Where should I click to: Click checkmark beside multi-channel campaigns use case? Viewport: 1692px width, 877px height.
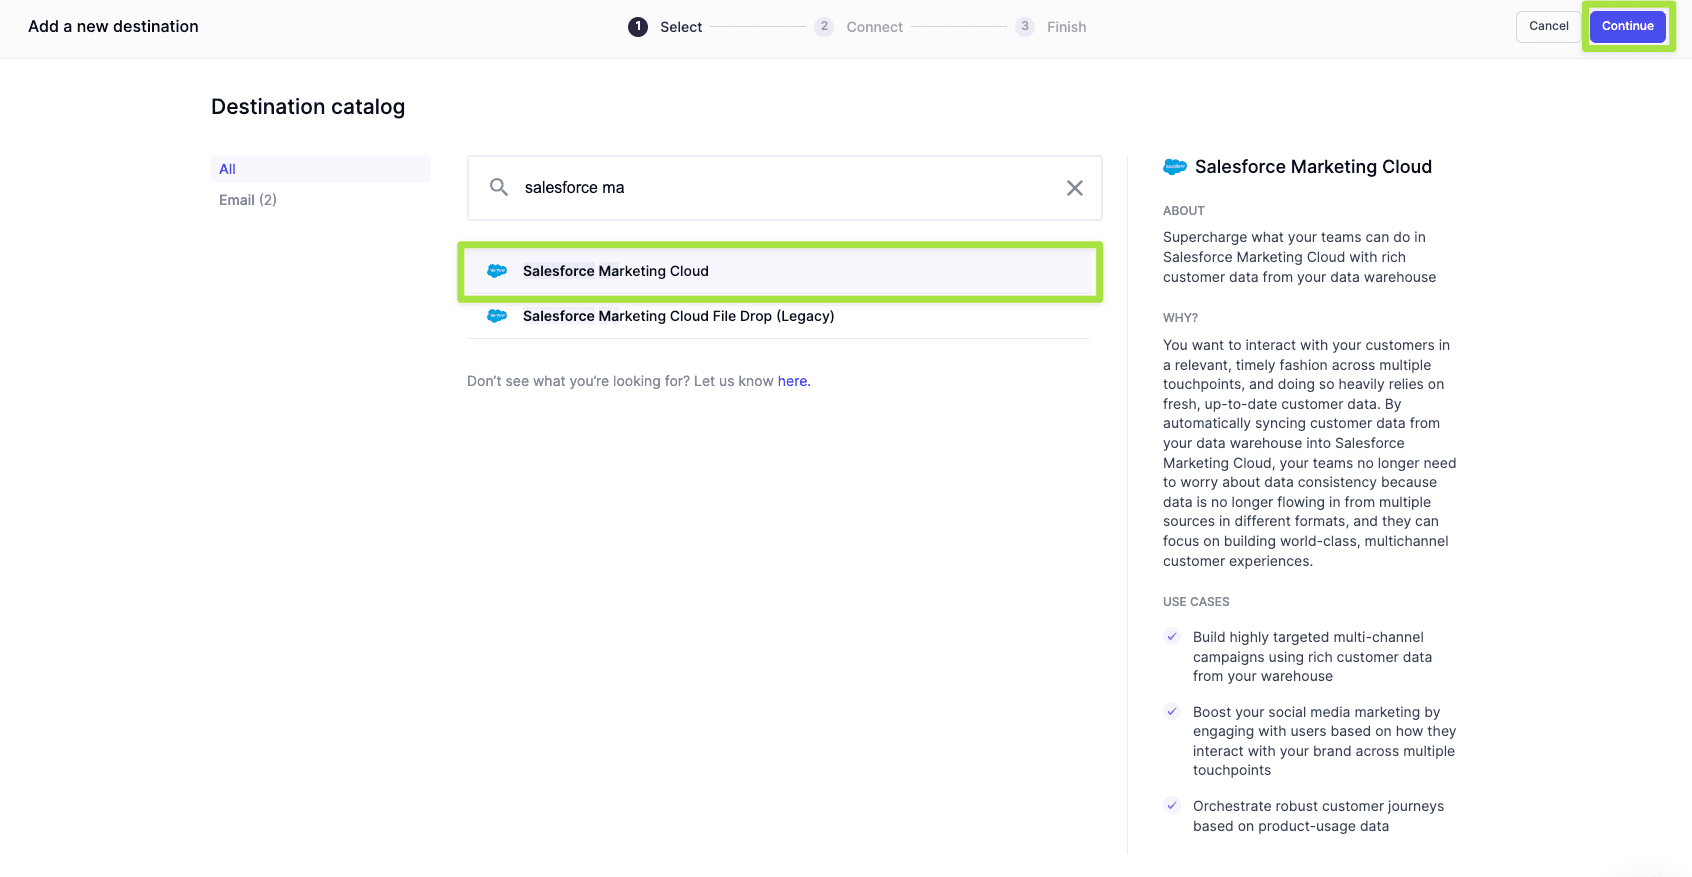(1172, 637)
